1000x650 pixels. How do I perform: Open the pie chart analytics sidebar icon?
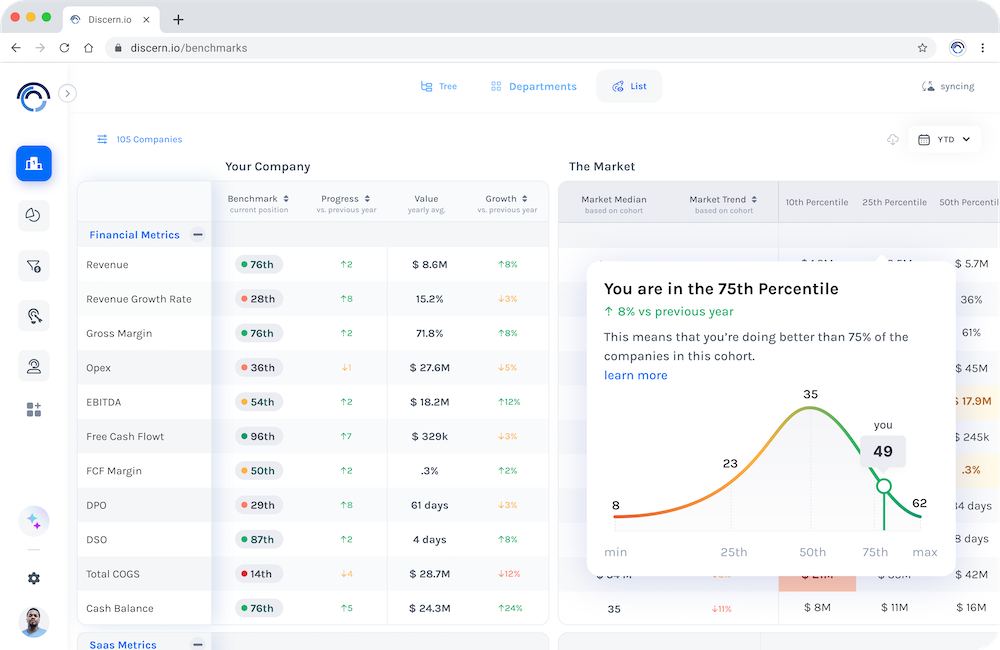pyautogui.click(x=33, y=215)
